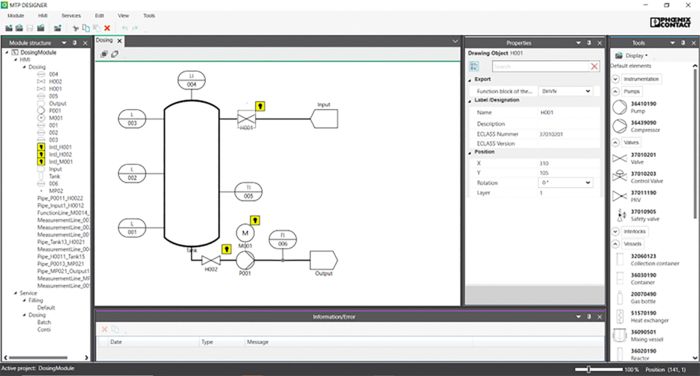Select the M motor symbol M001
Viewport: 700px width, 376px height.
tap(245, 233)
